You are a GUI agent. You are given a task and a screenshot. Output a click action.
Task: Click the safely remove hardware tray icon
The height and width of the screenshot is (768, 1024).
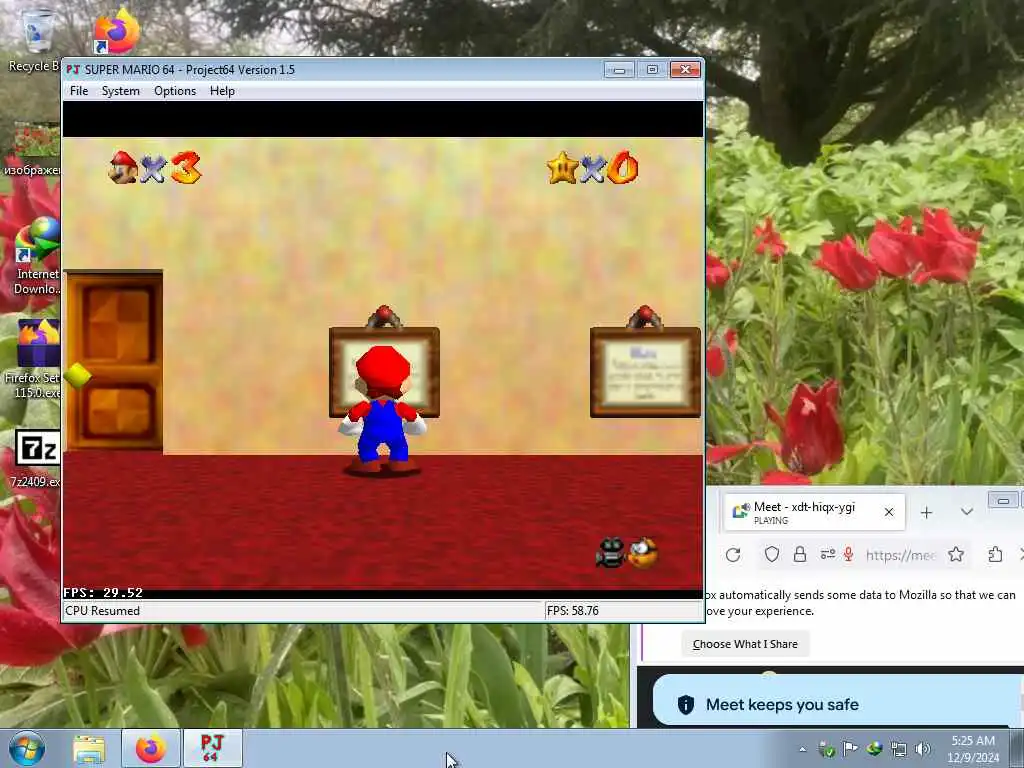[826, 750]
